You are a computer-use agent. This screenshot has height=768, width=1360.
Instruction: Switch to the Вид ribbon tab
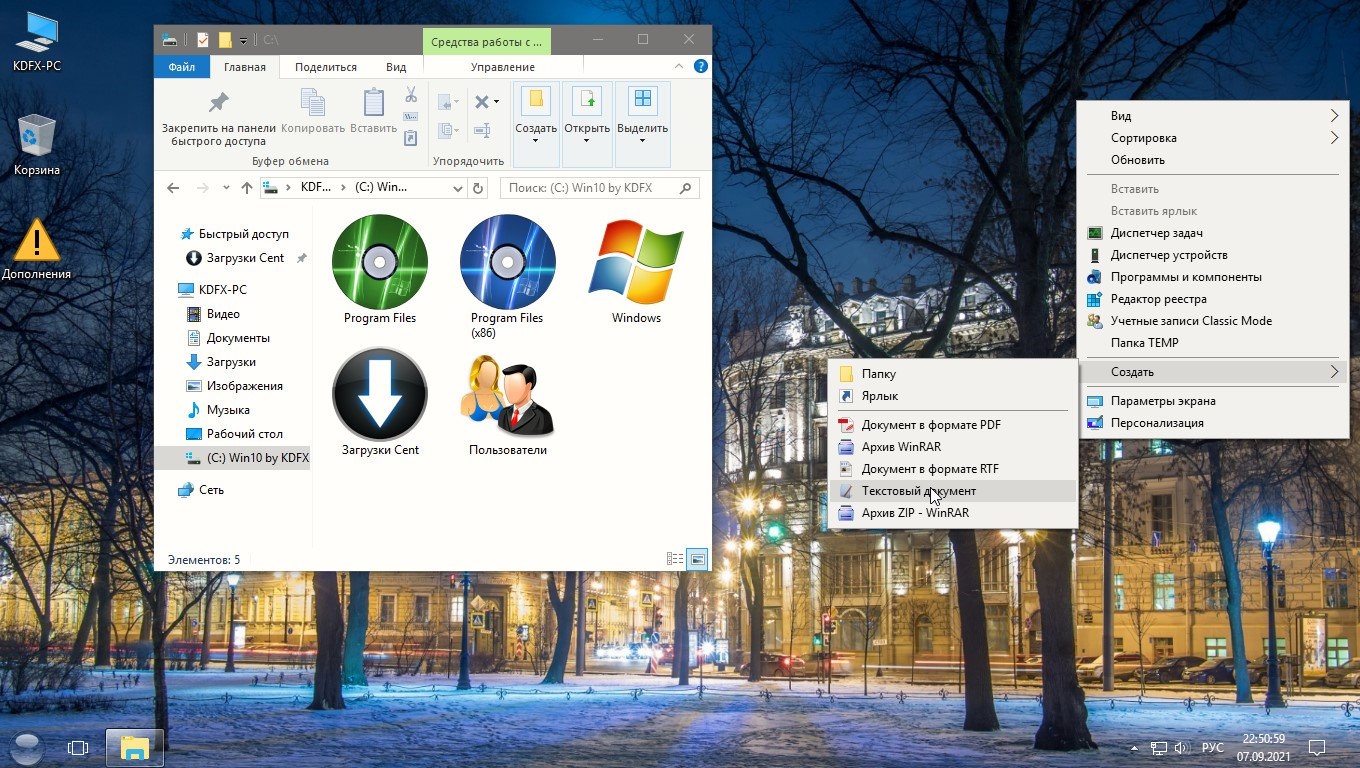(396, 67)
